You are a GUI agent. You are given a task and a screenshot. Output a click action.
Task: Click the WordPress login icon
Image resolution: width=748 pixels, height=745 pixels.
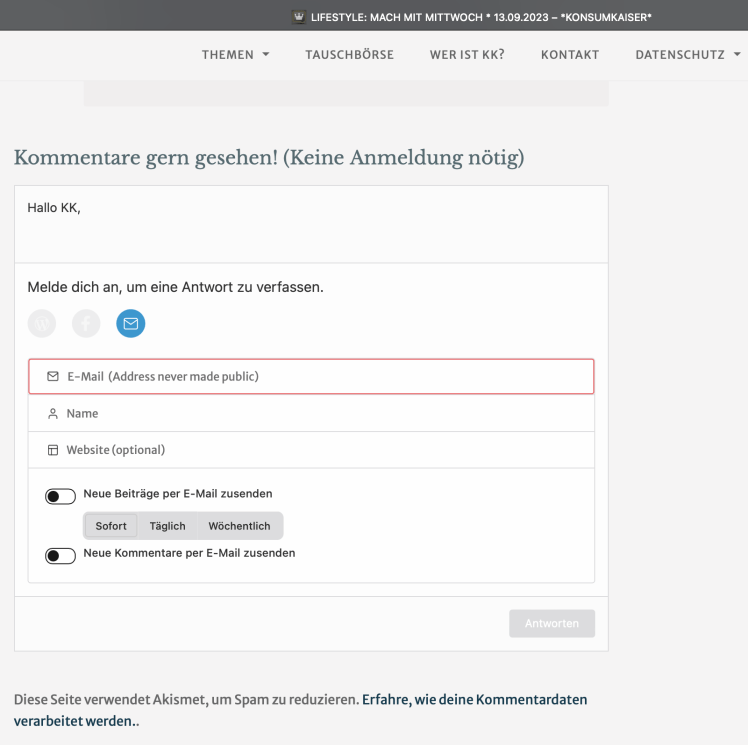click(43, 323)
